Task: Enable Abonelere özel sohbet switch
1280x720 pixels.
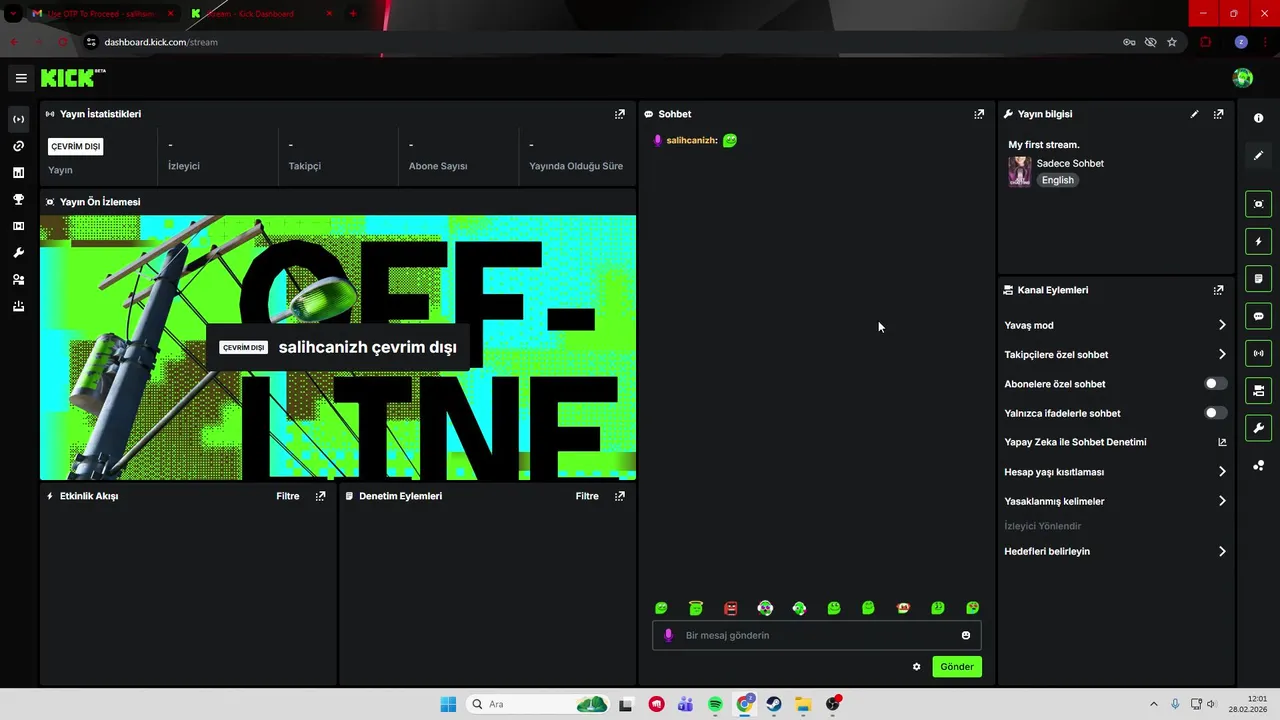Action: tap(1215, 384)
